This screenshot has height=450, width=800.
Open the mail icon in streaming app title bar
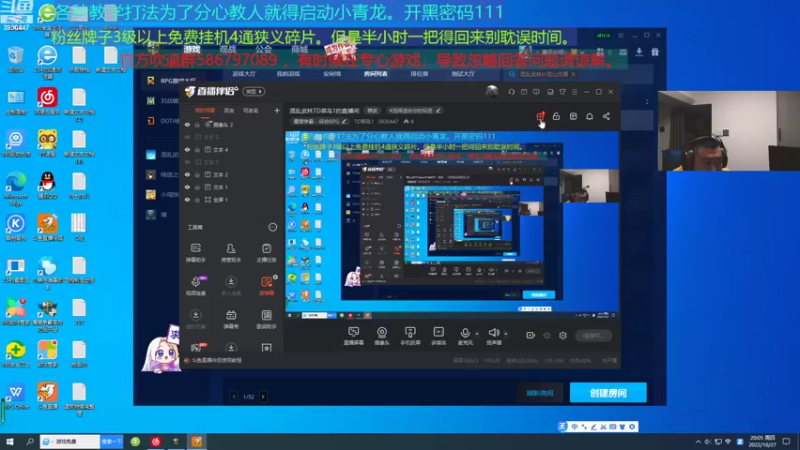[524, 92]
